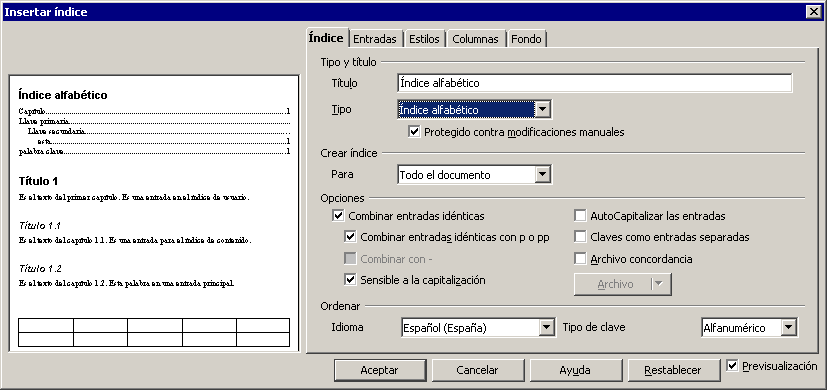
Task: Click Título 1 heading in preview
Action: 38,182
